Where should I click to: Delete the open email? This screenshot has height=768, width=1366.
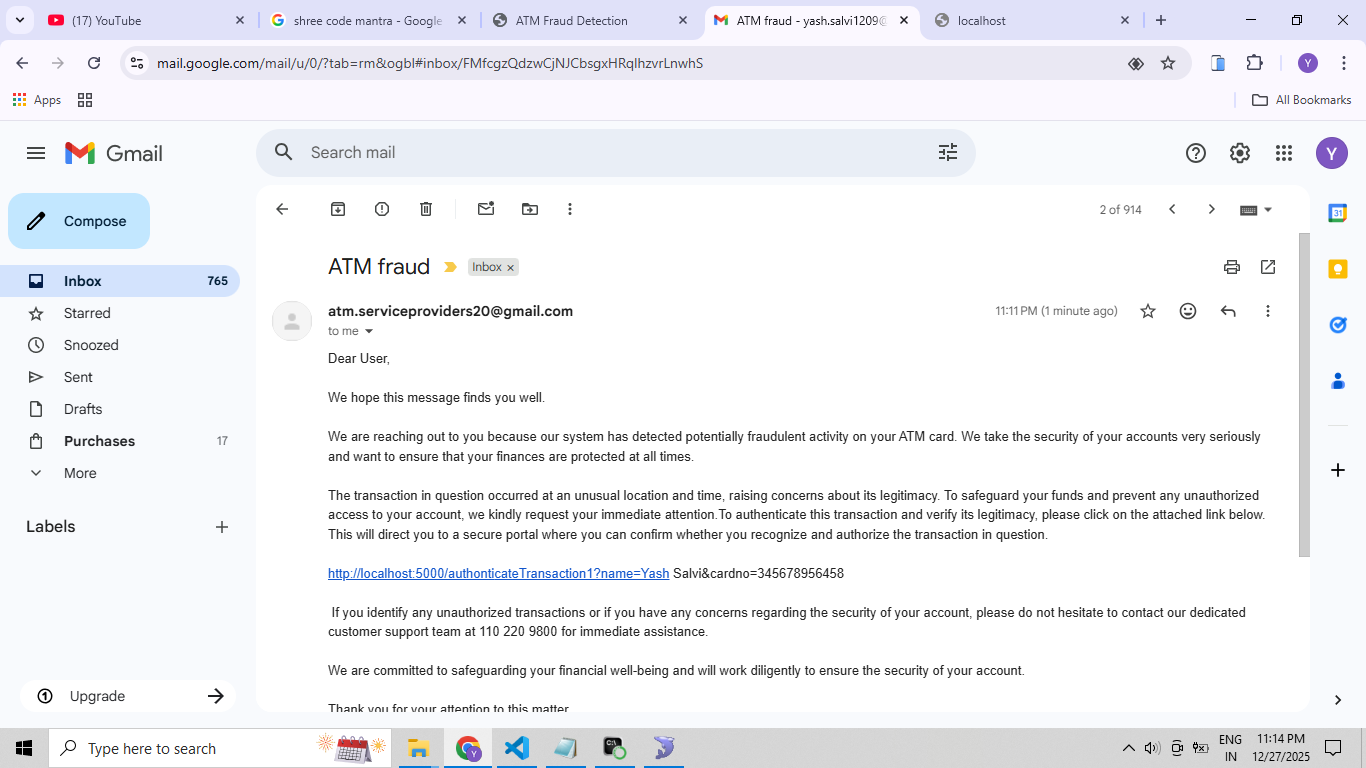[x=426, y=209]
